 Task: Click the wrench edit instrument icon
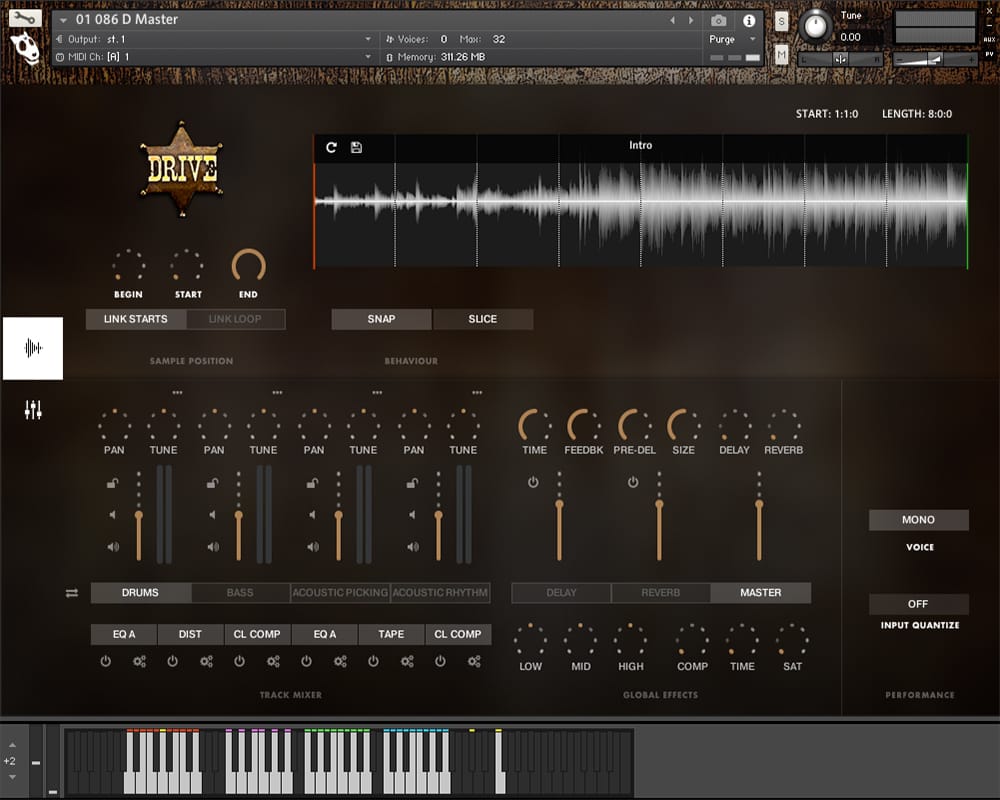(25, 17)
